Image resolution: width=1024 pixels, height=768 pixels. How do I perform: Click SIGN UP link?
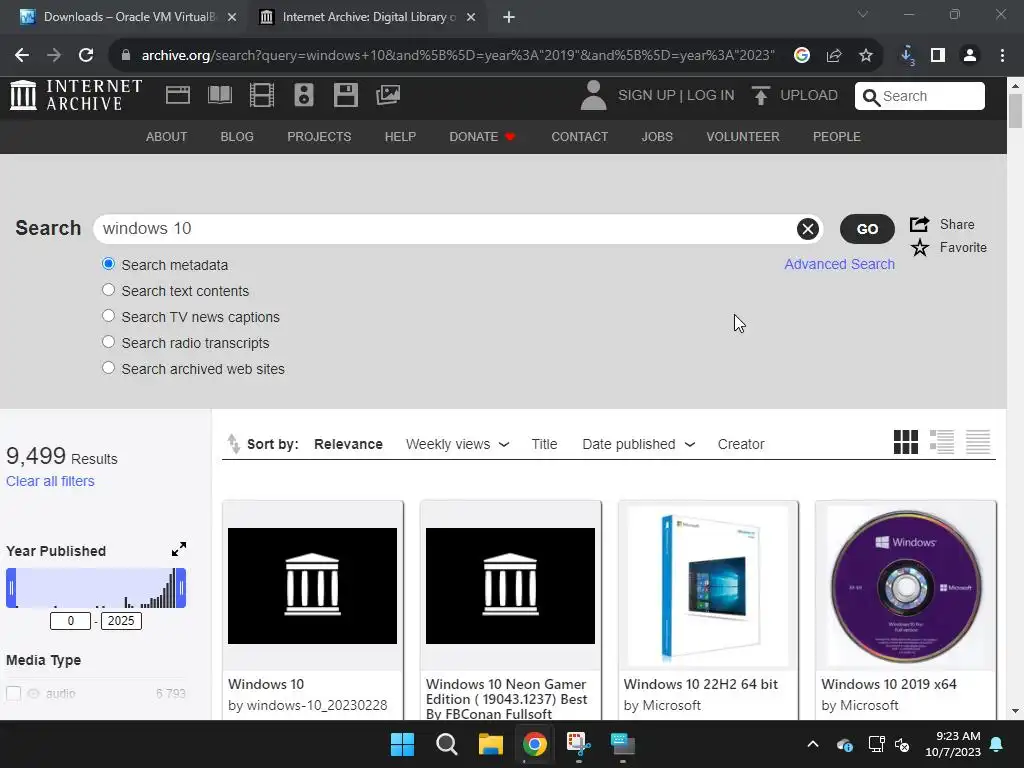point(647,95)
